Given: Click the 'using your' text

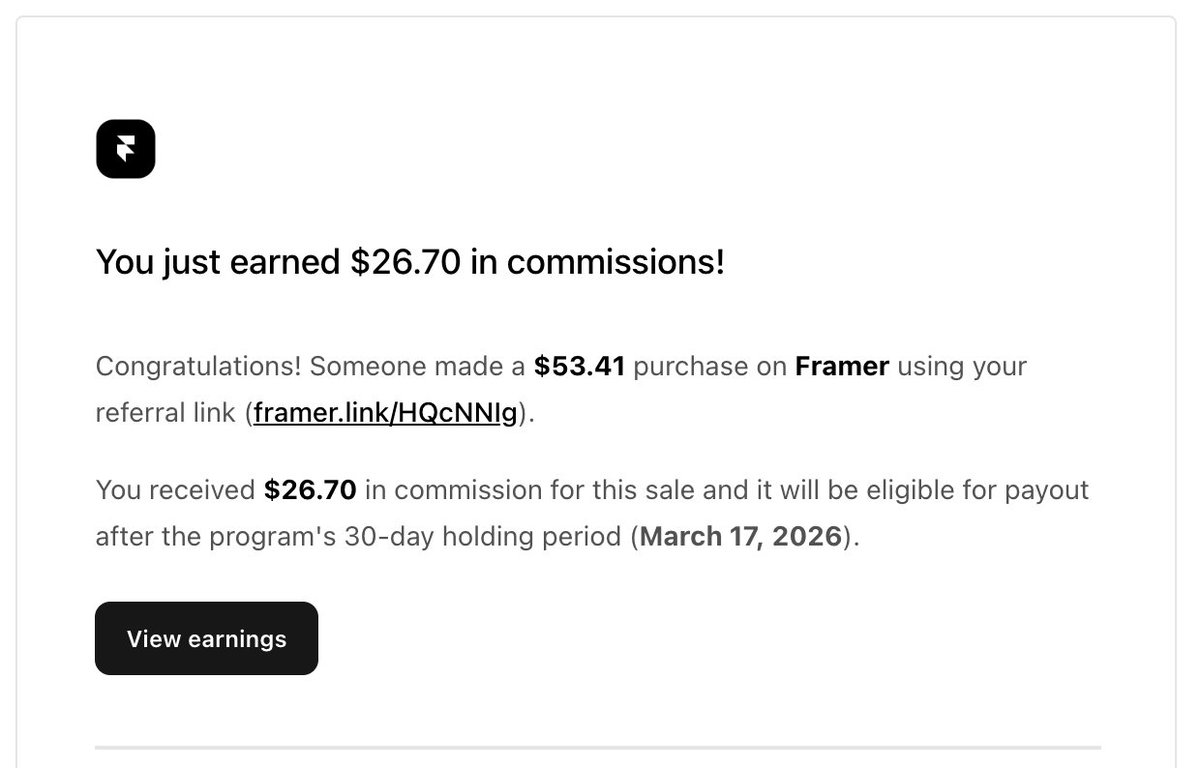Looking at the screenshot, I should click(x=962, y=366).
